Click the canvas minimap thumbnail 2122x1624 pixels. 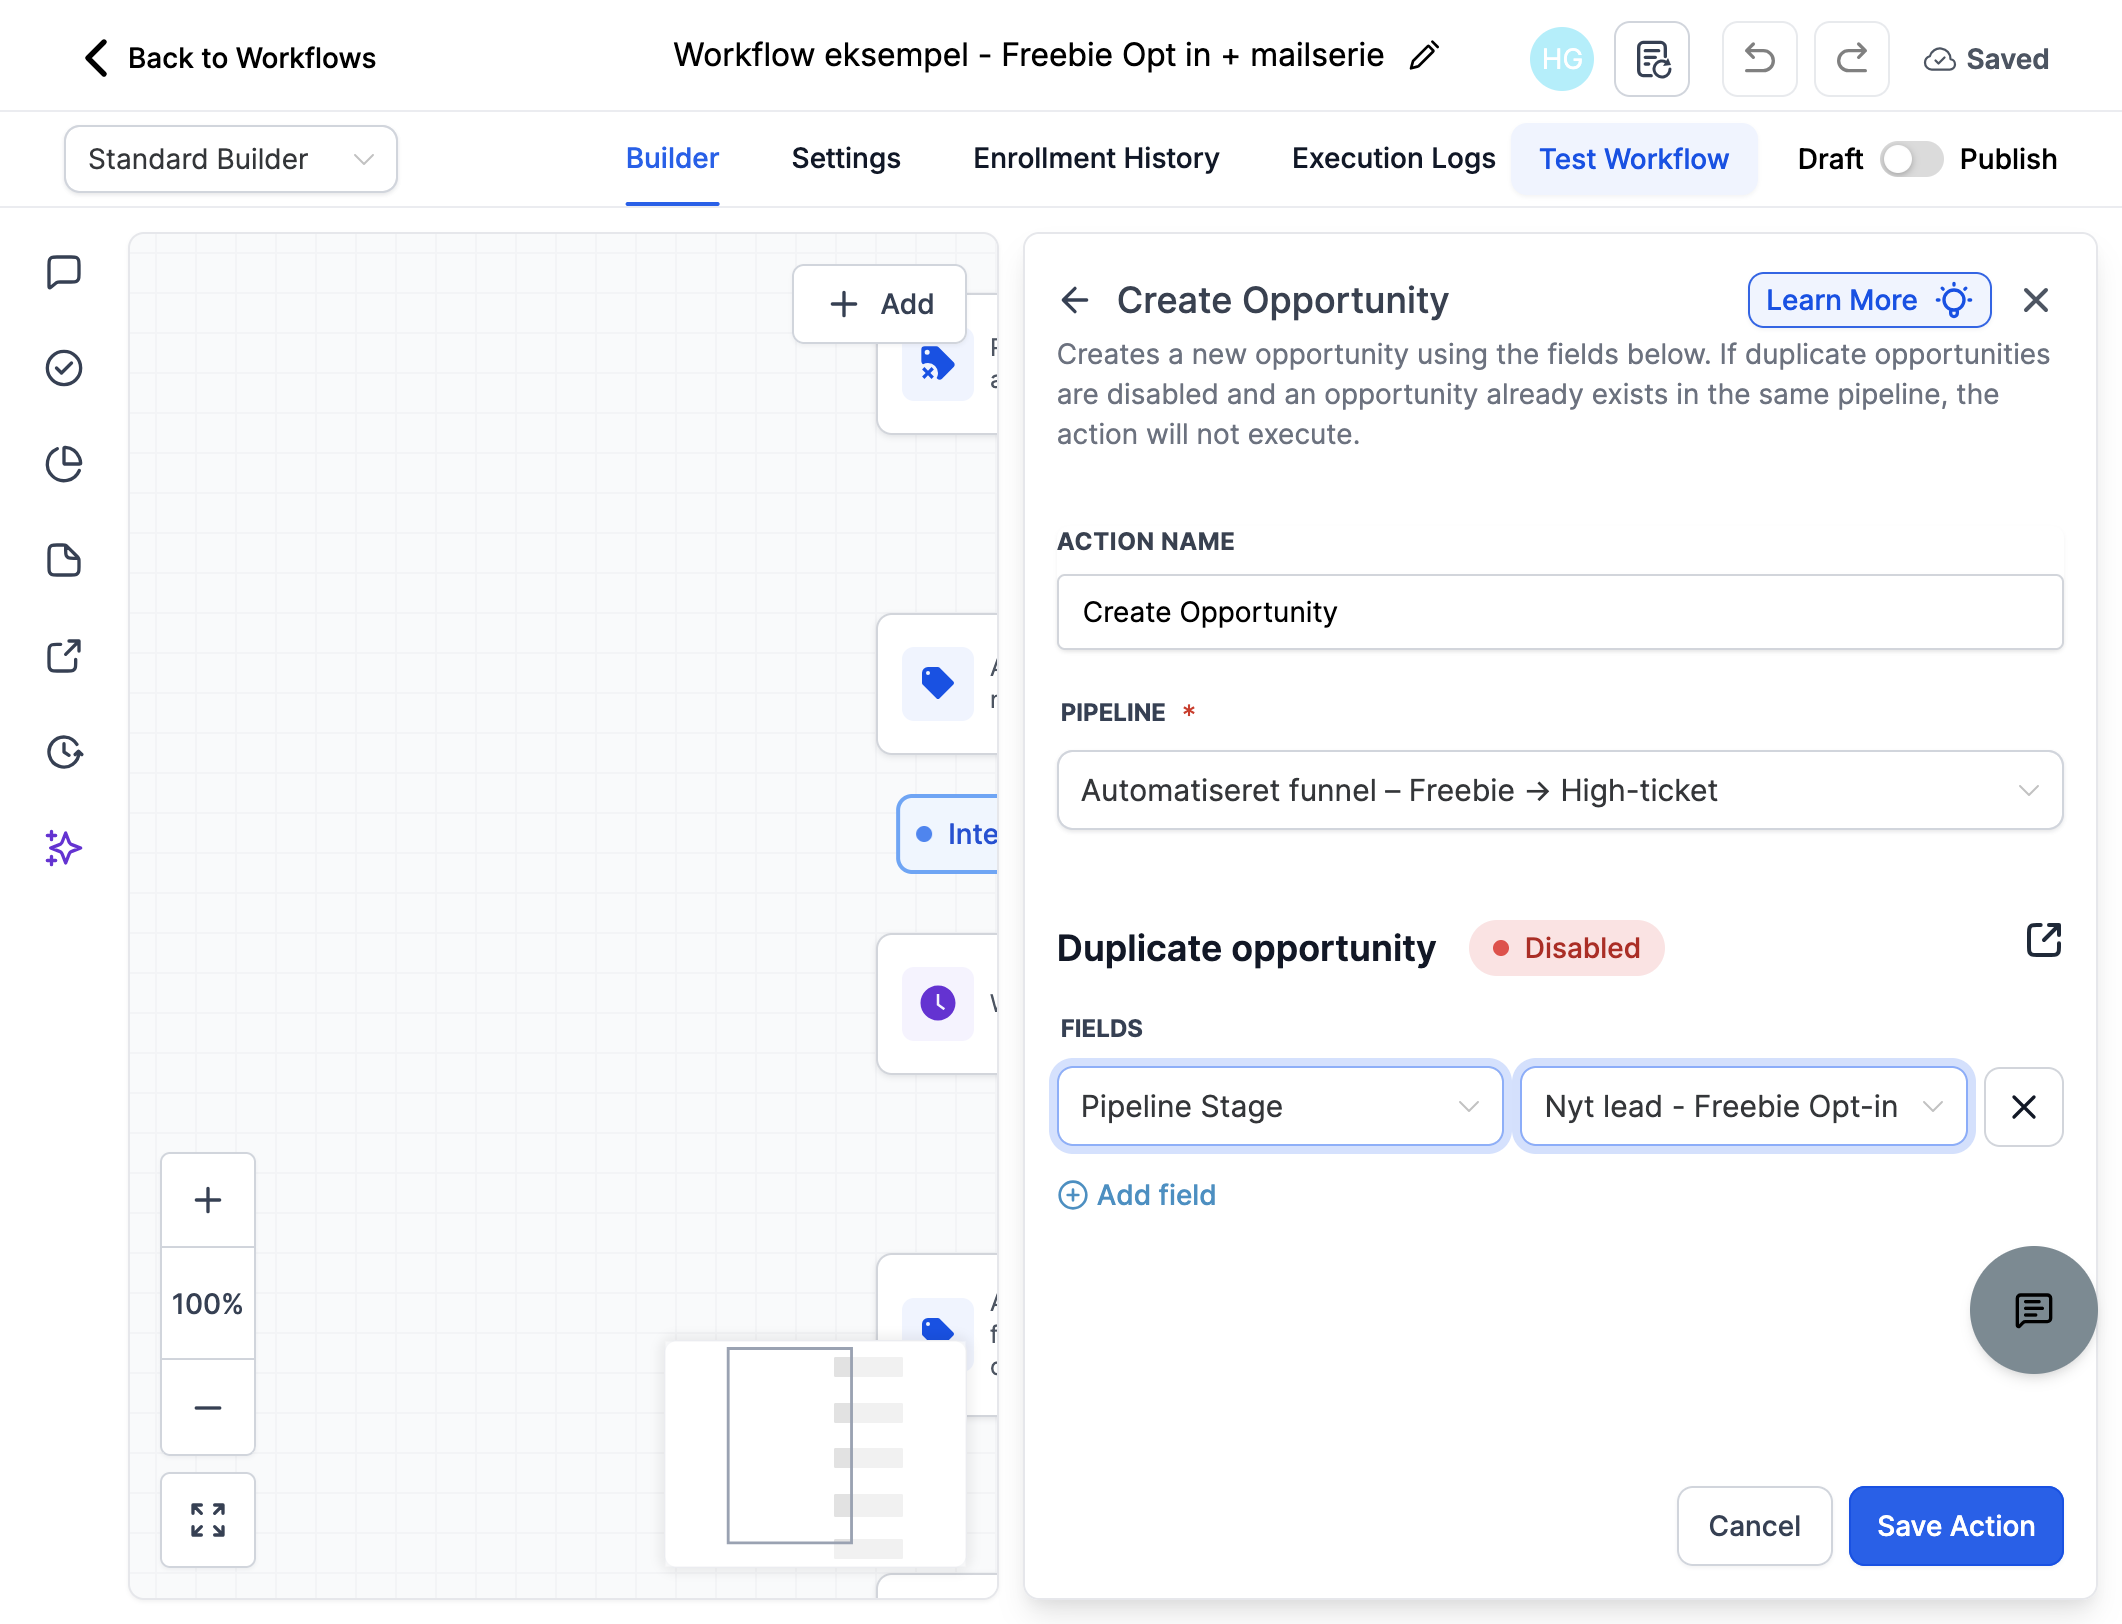coord(816,1454)
